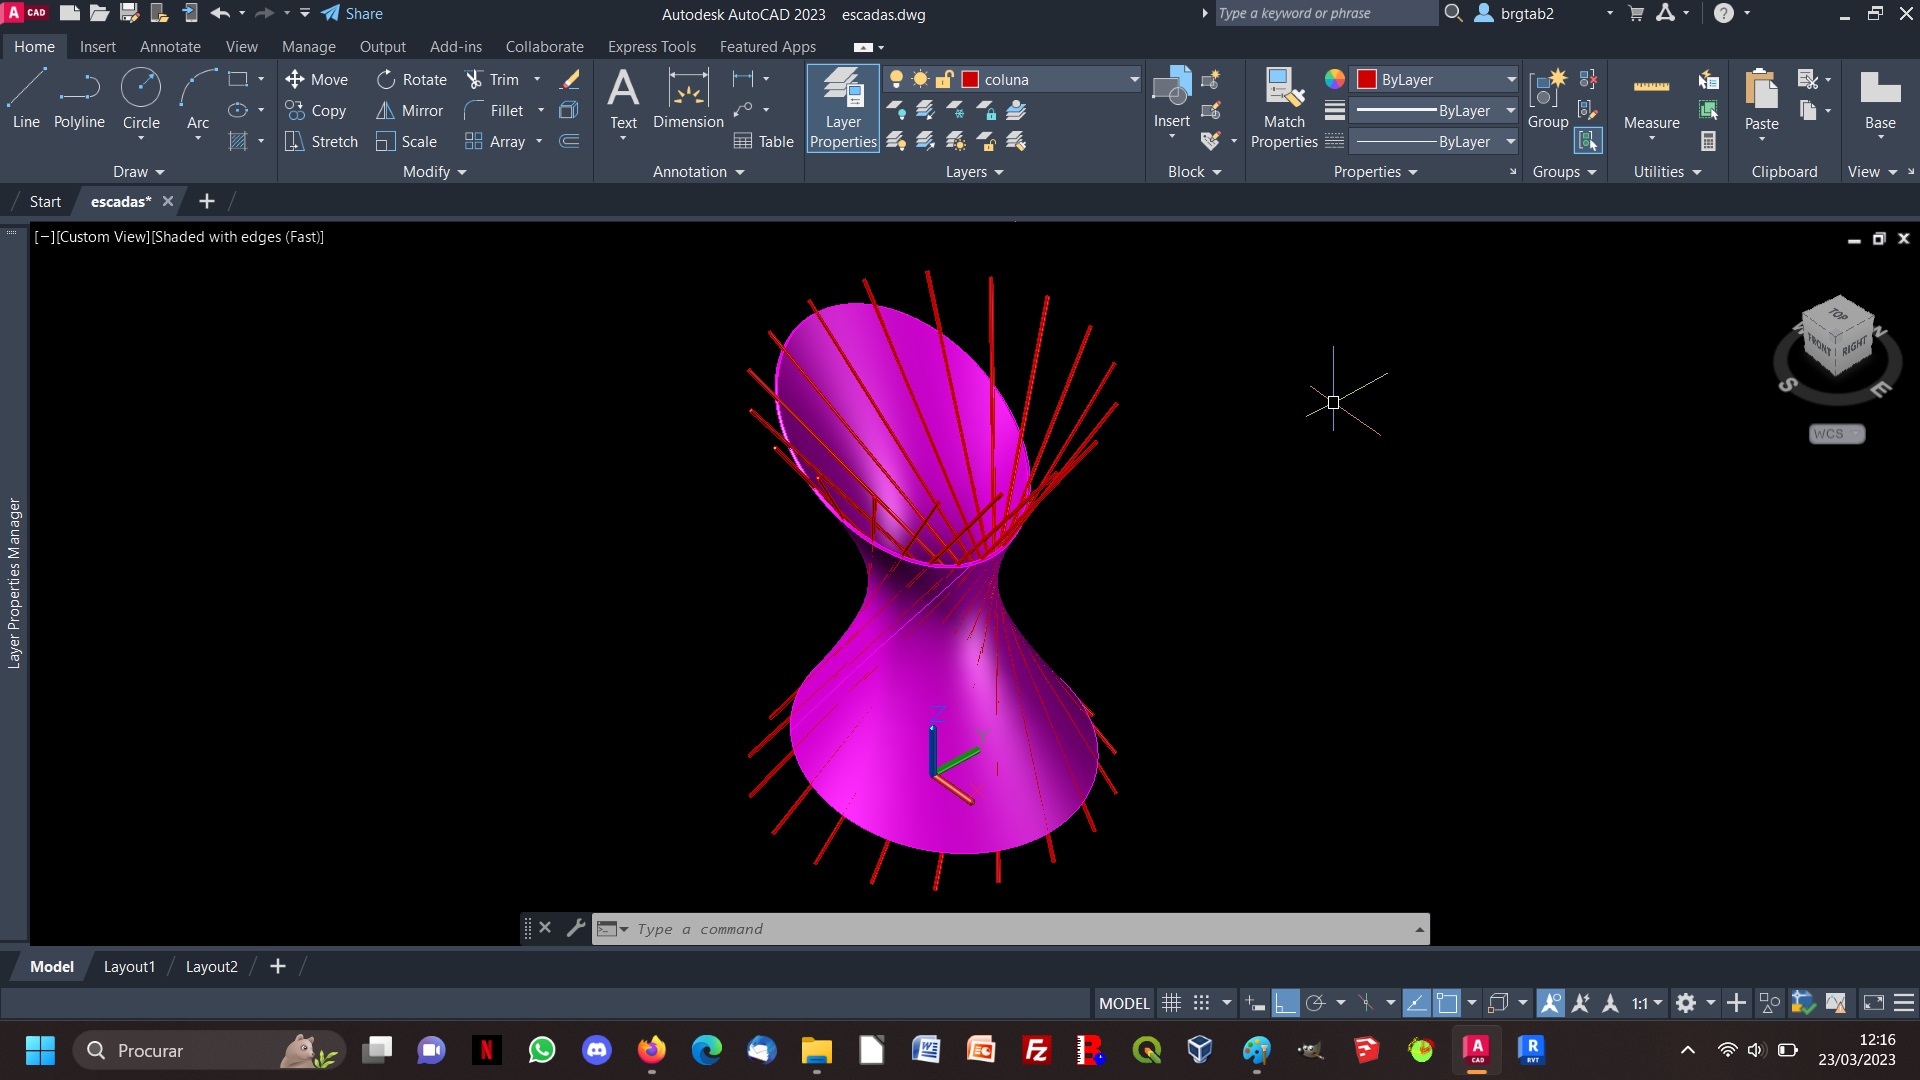1920x1080 pixels.
Task: Click the MODEL space button
Action: pos(1124,1003)
